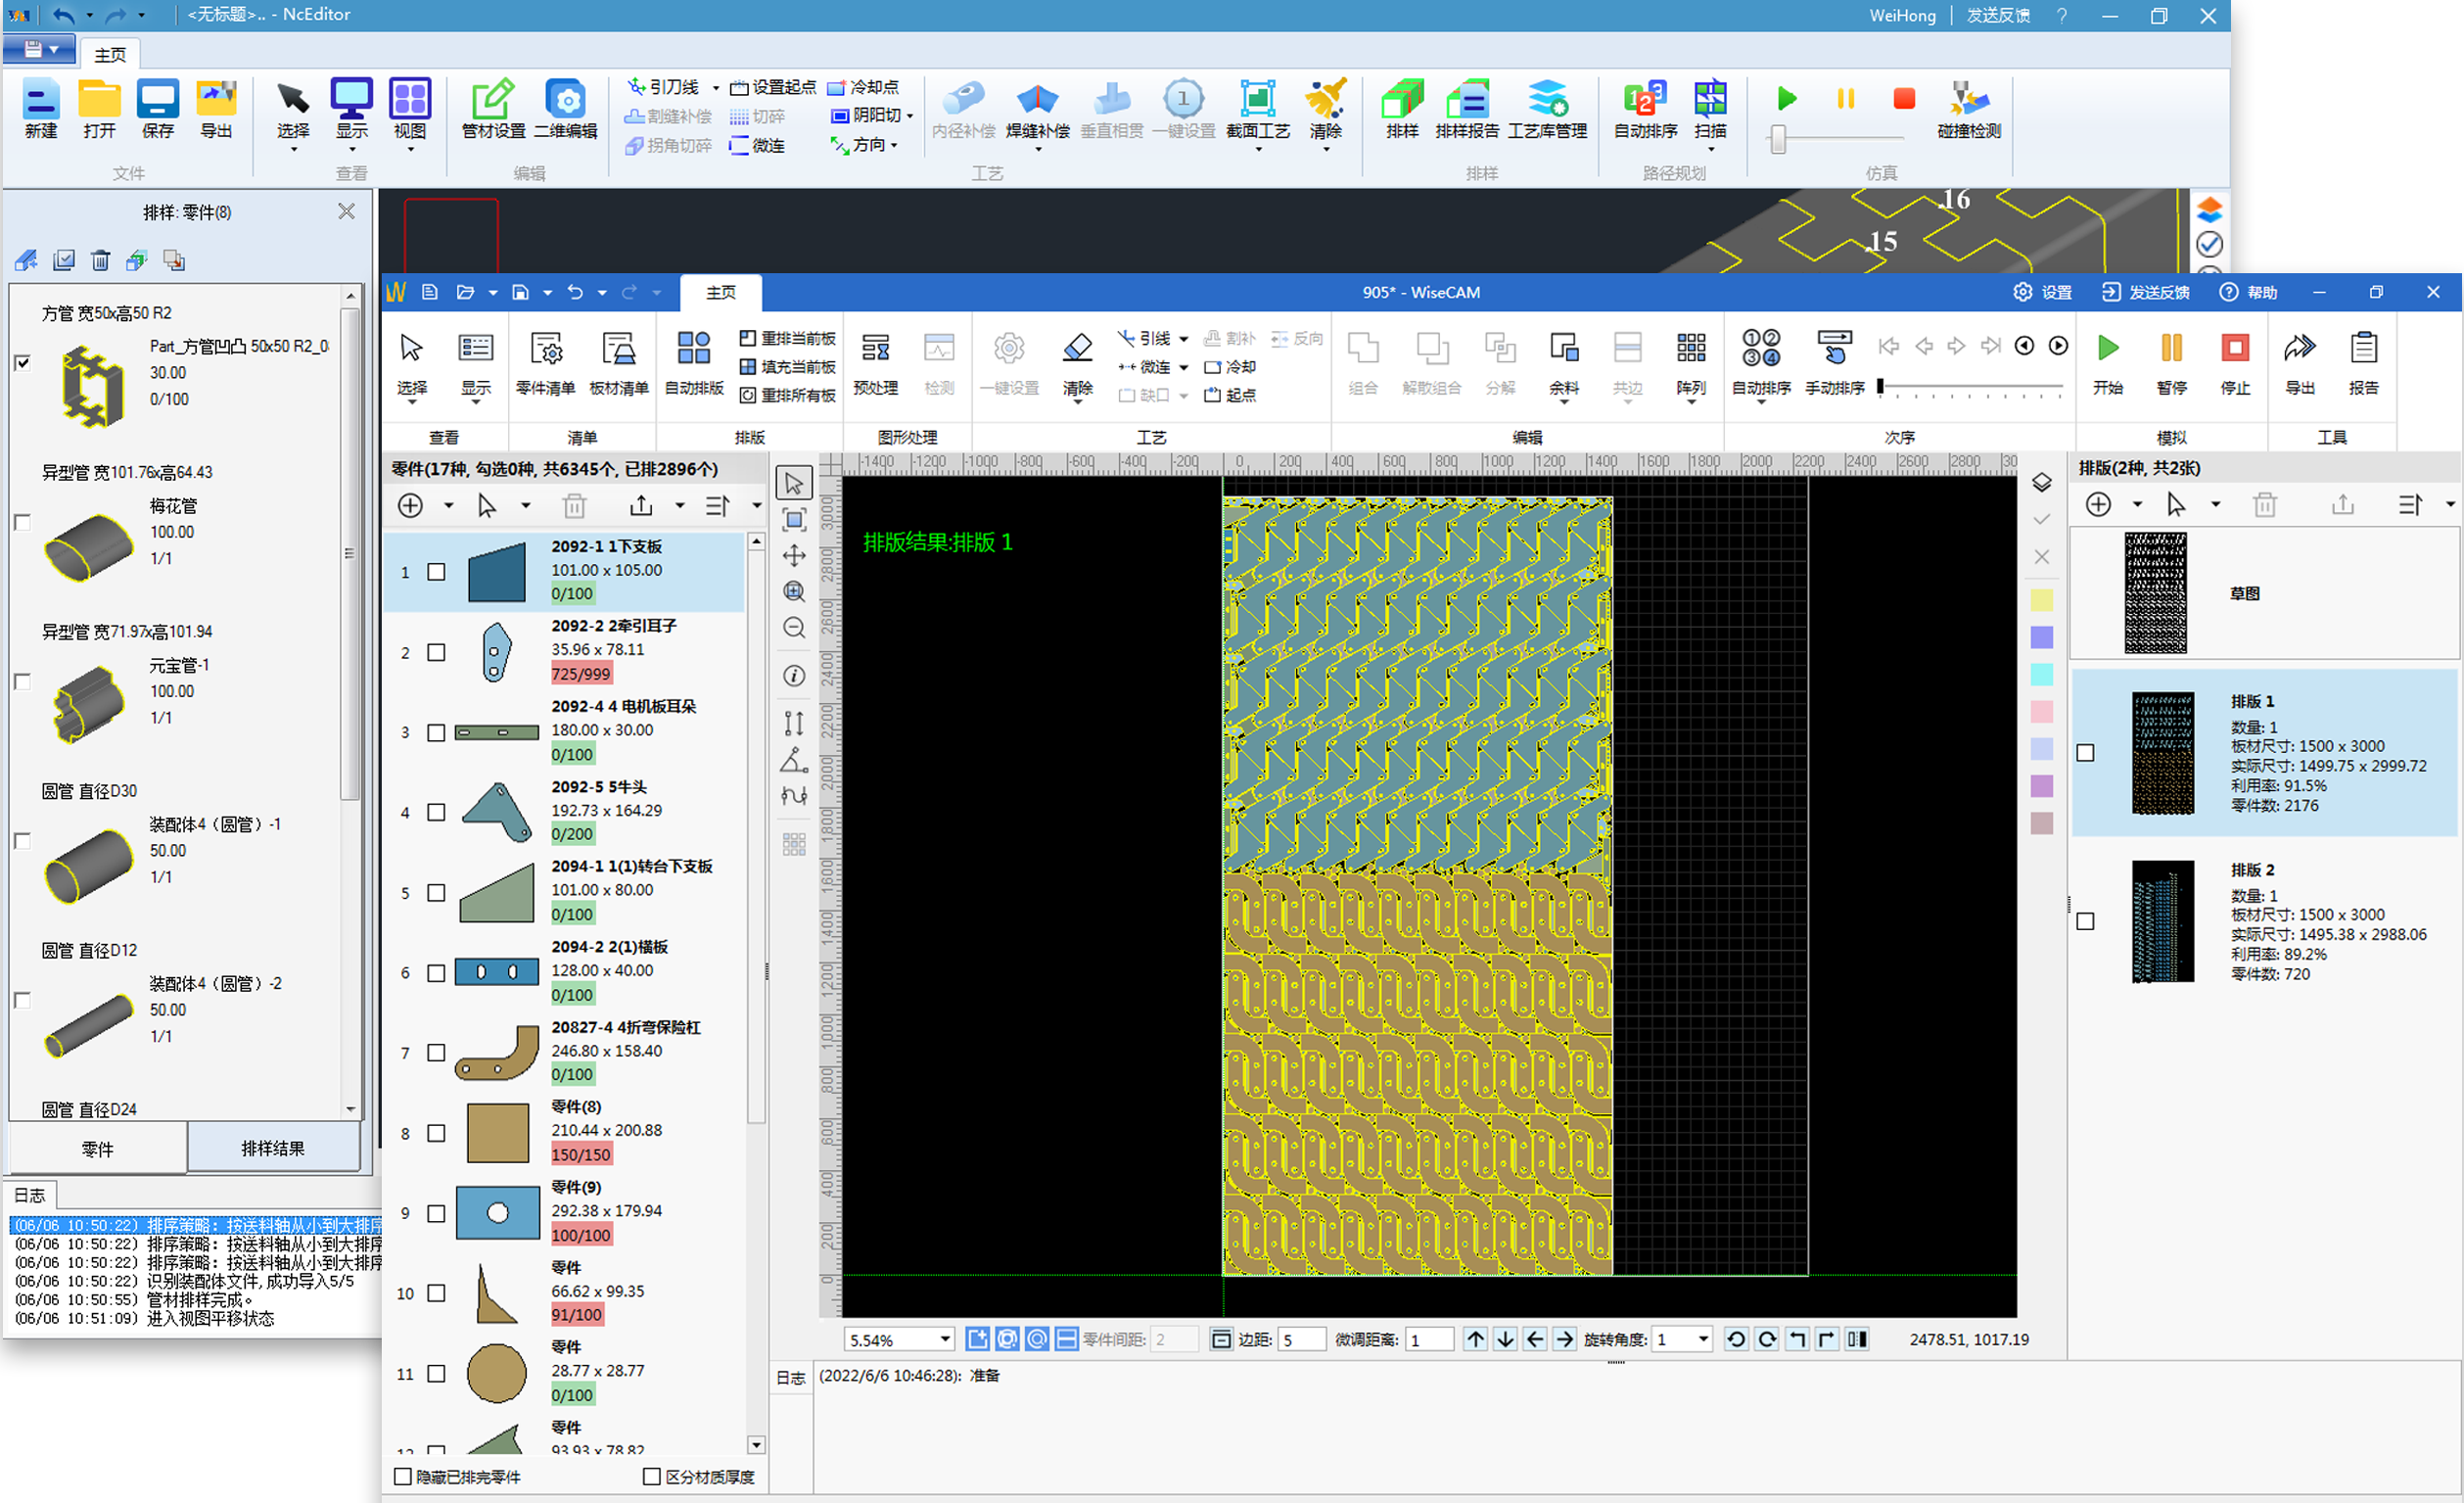Expand 引线 dropdown in WiseCAM
Screen dimensions: 2464x1503
pos(1183,339)
